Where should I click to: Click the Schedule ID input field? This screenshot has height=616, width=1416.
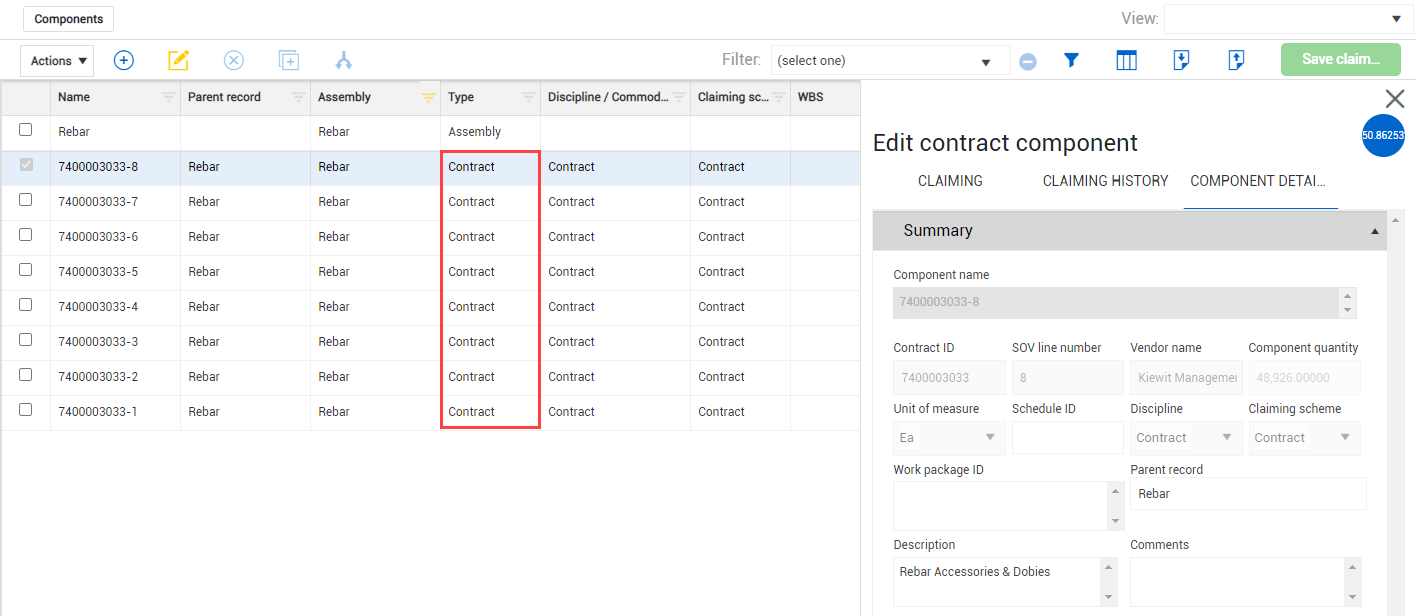1067,438
